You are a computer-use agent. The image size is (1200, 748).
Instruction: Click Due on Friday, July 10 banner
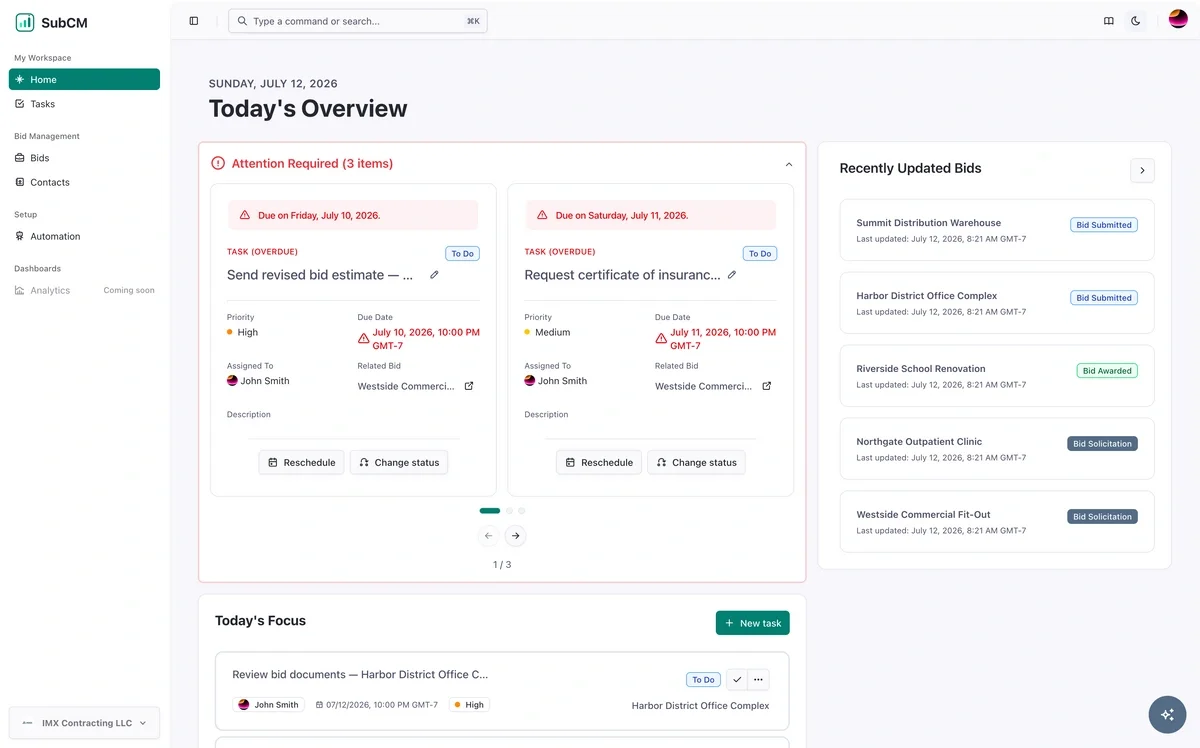pyautogui.click(x=353, y=215)
